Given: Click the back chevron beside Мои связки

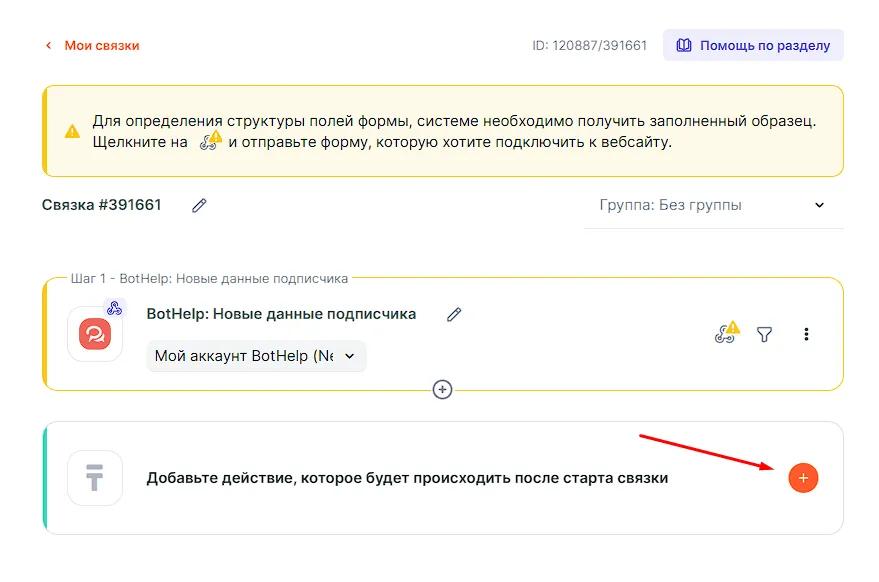Looking at the screenshot, I should tap(47, 46).
